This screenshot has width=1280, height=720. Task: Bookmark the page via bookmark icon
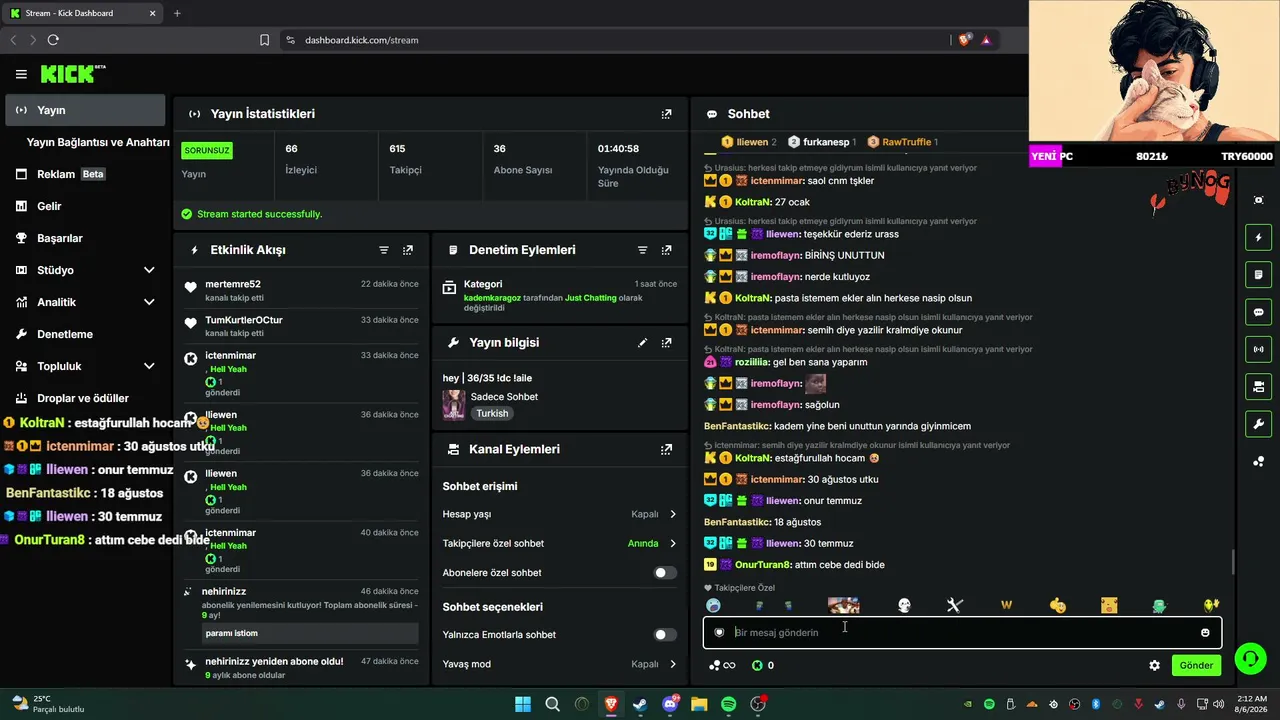pyautogui.click(x=264, y=40)
